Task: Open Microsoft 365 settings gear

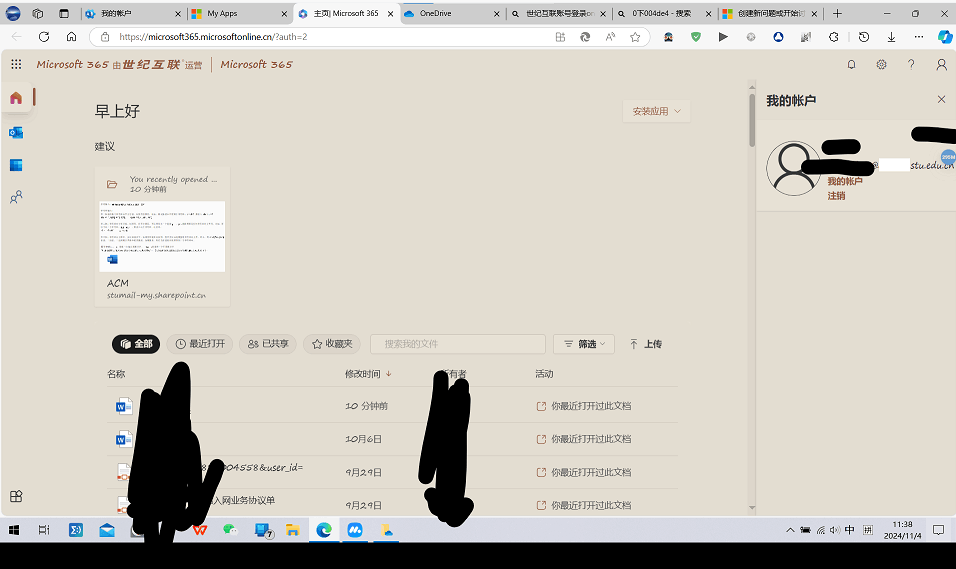Action: [x=881, y=64]
